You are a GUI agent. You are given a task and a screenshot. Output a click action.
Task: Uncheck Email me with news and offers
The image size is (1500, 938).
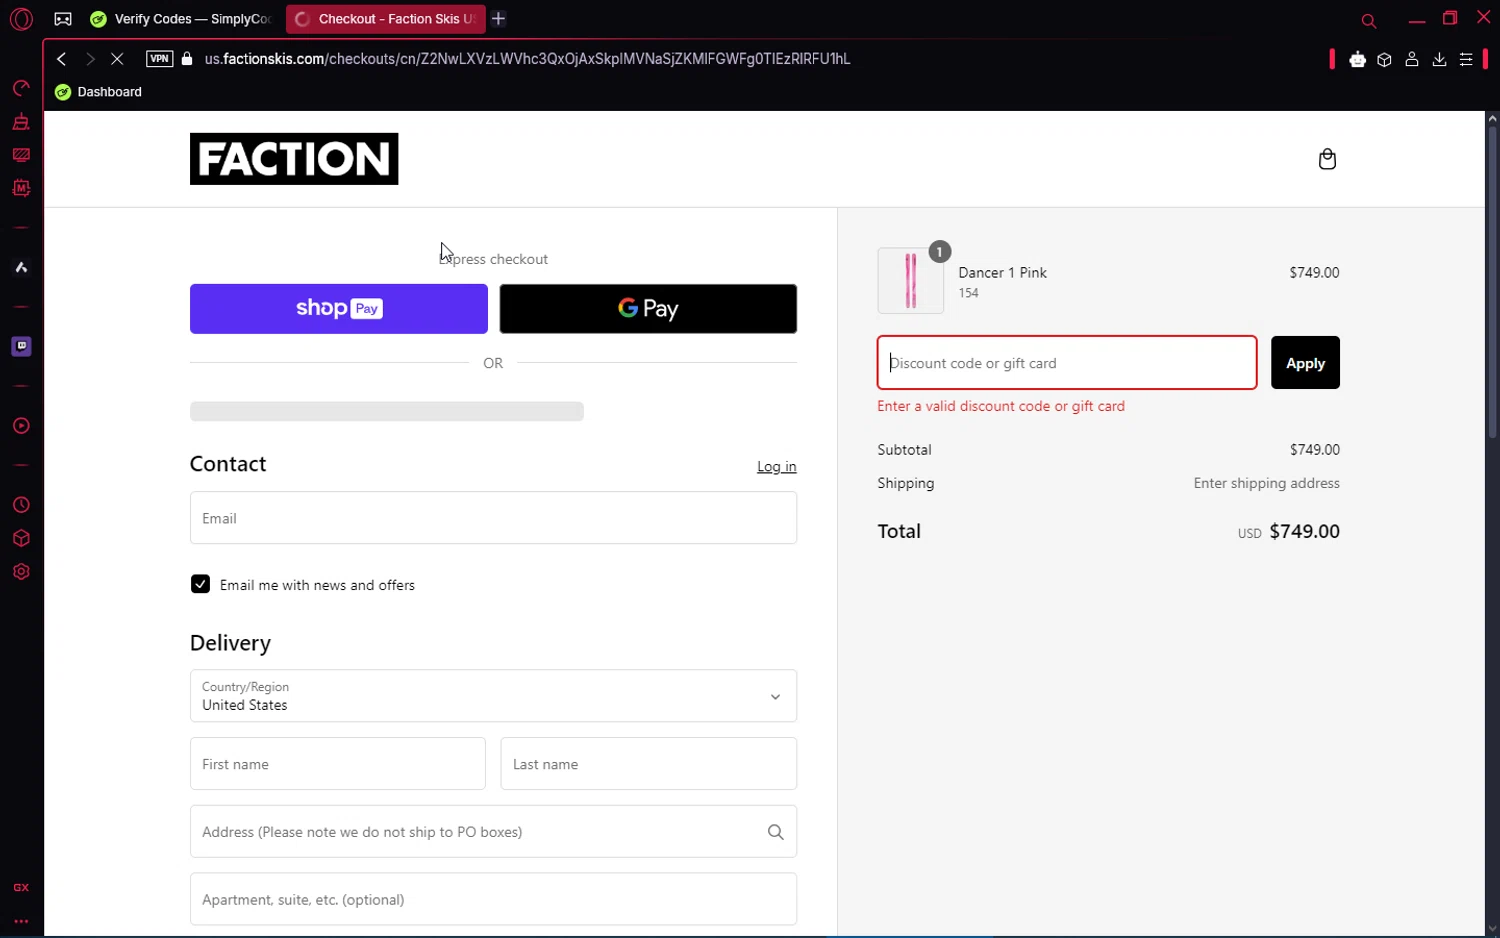coord(200,584)
